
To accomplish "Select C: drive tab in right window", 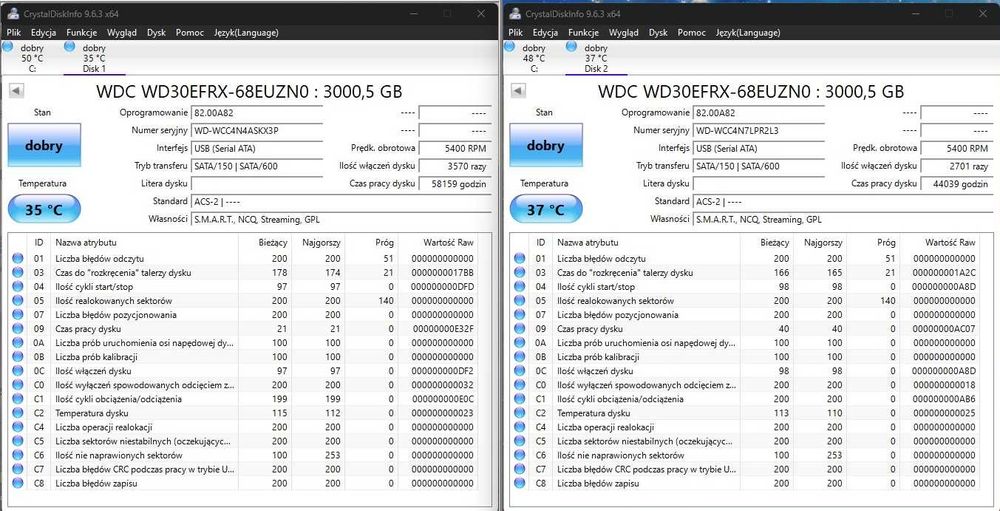I will coord(534,58).
